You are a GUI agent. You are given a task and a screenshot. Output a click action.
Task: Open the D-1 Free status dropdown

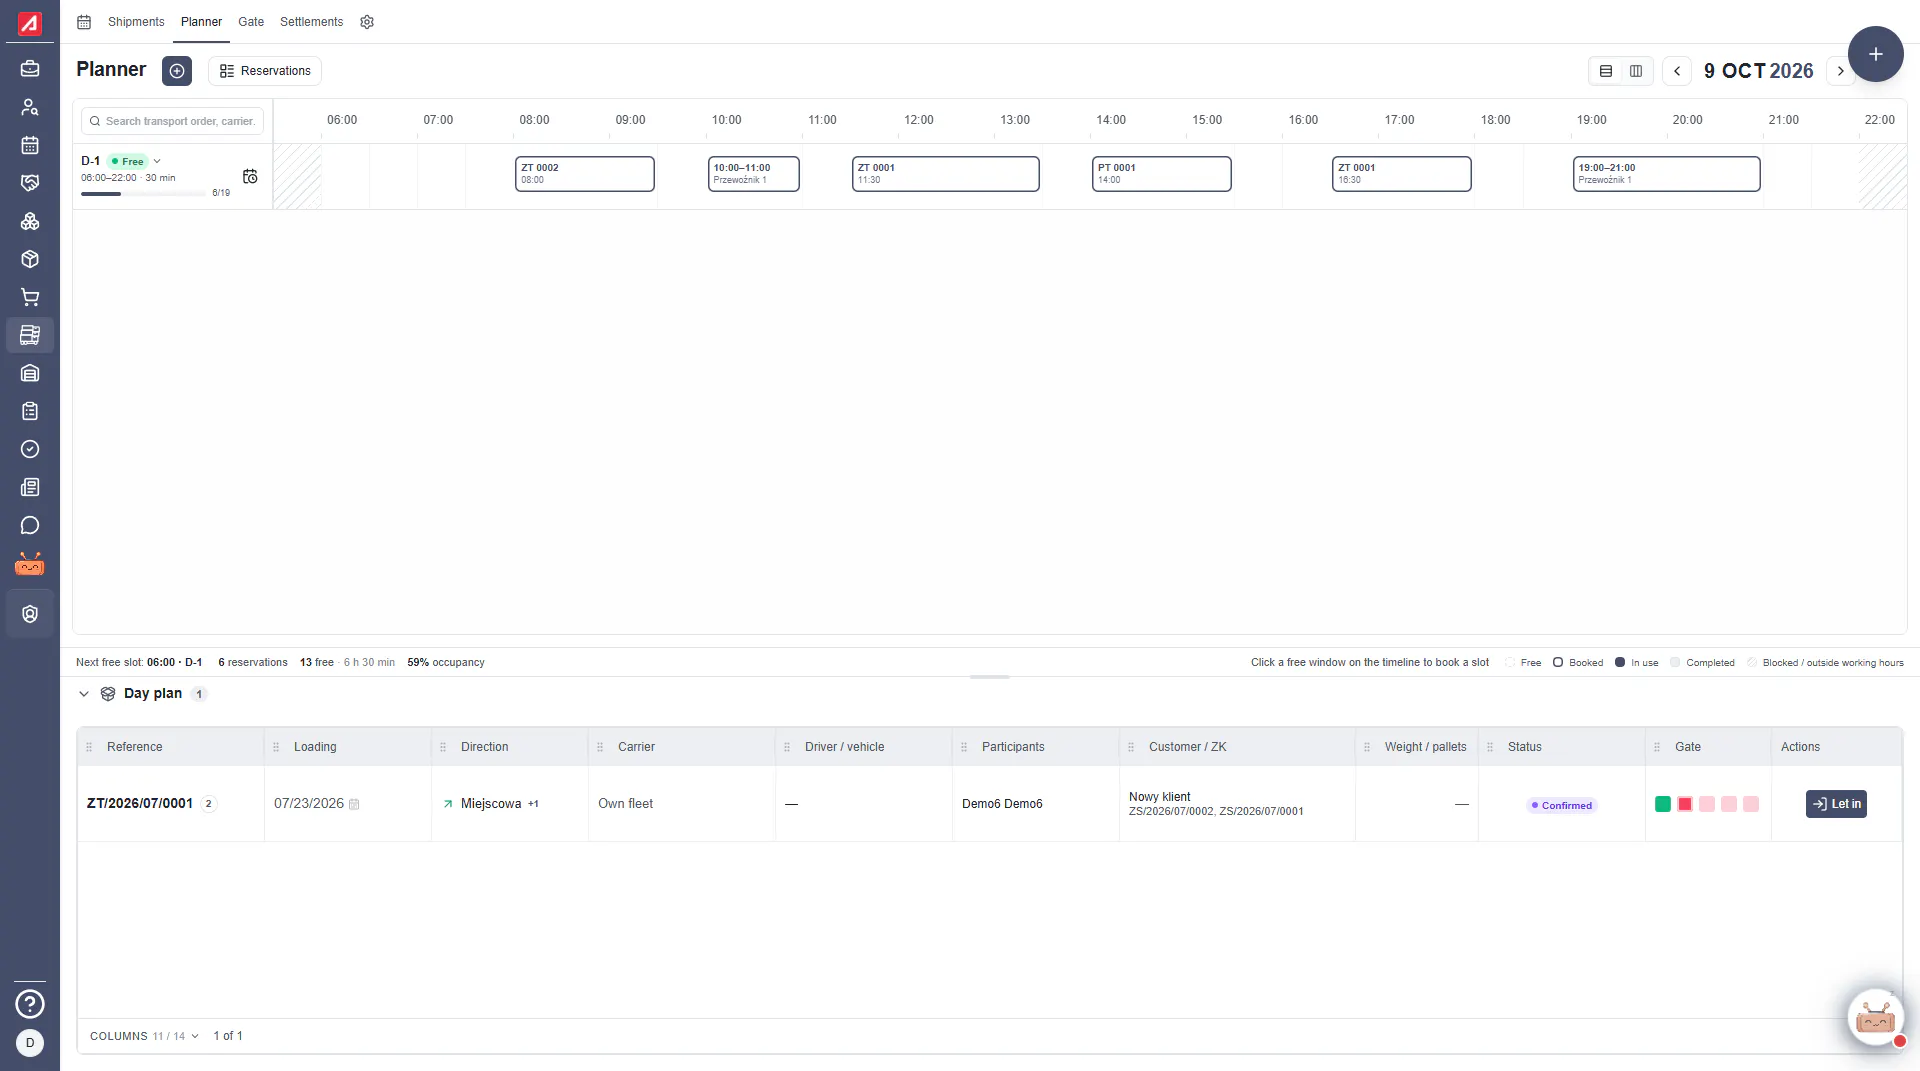pyautogui.click(x=134, y=161)
